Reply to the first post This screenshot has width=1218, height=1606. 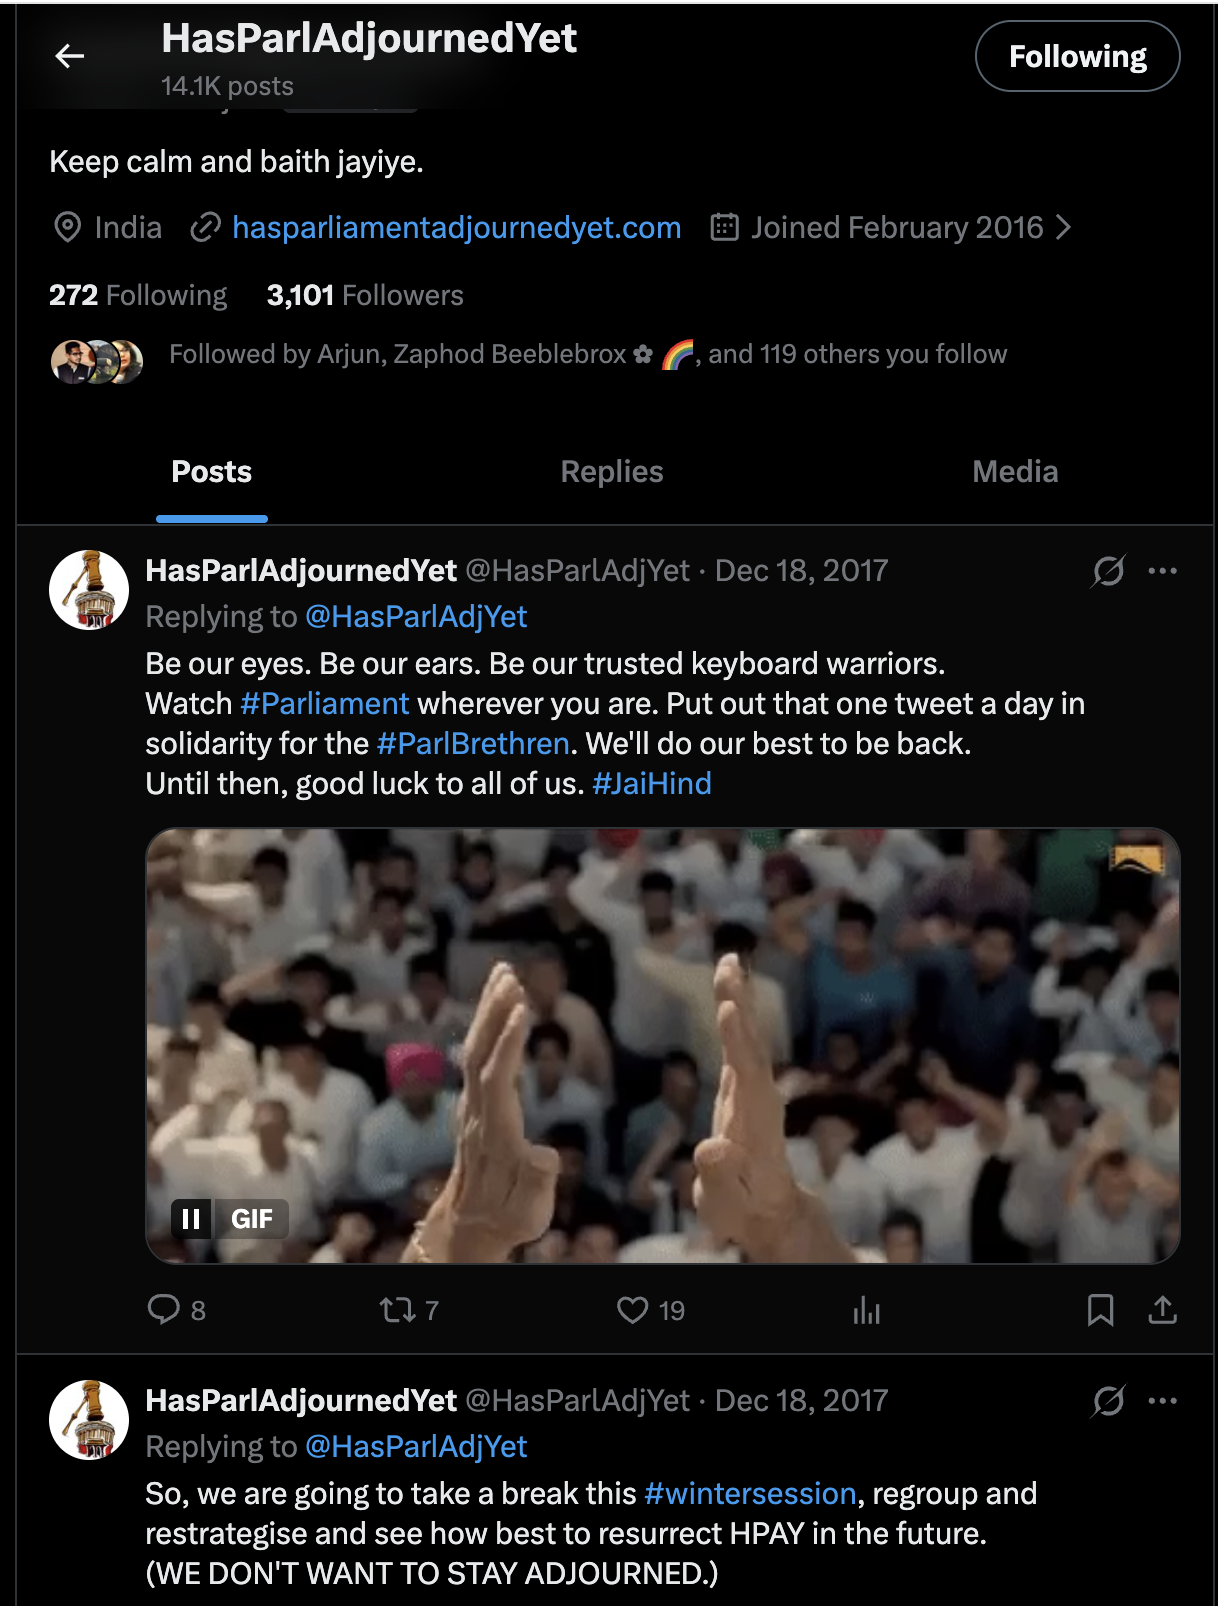[163, 1309]
